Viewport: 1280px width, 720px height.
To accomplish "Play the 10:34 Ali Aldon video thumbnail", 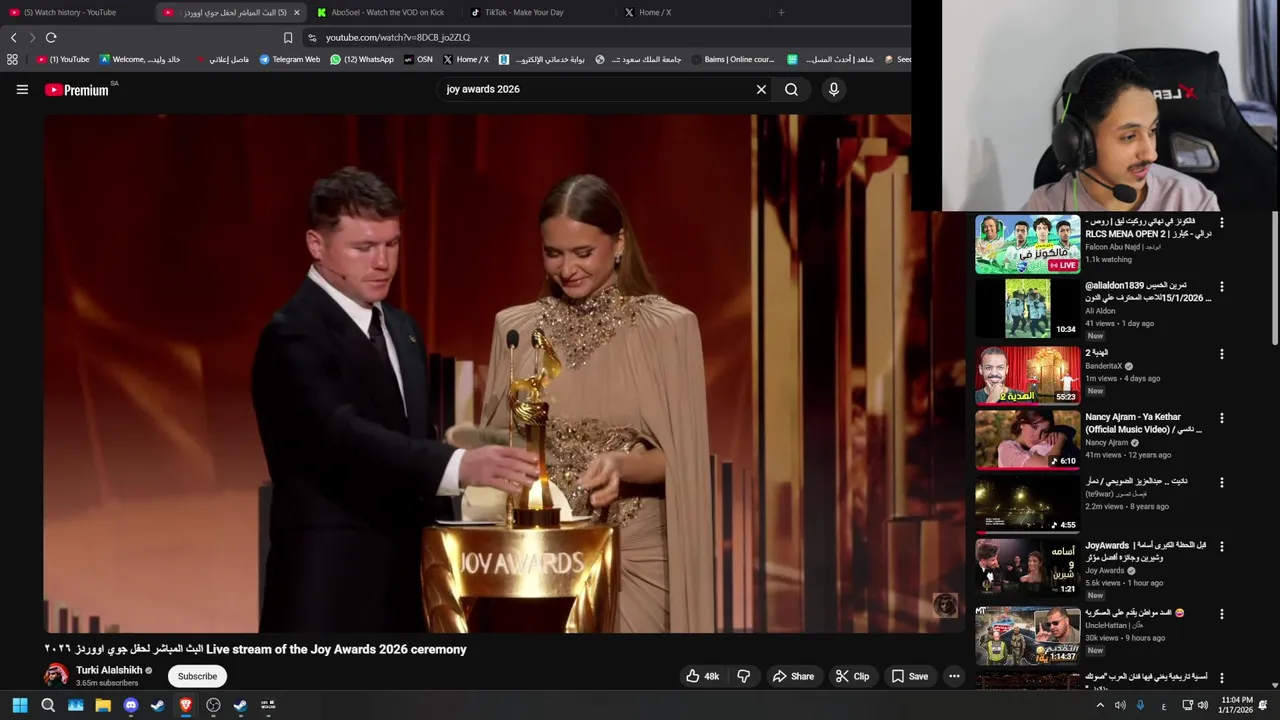I will [x=1028, y=308].
